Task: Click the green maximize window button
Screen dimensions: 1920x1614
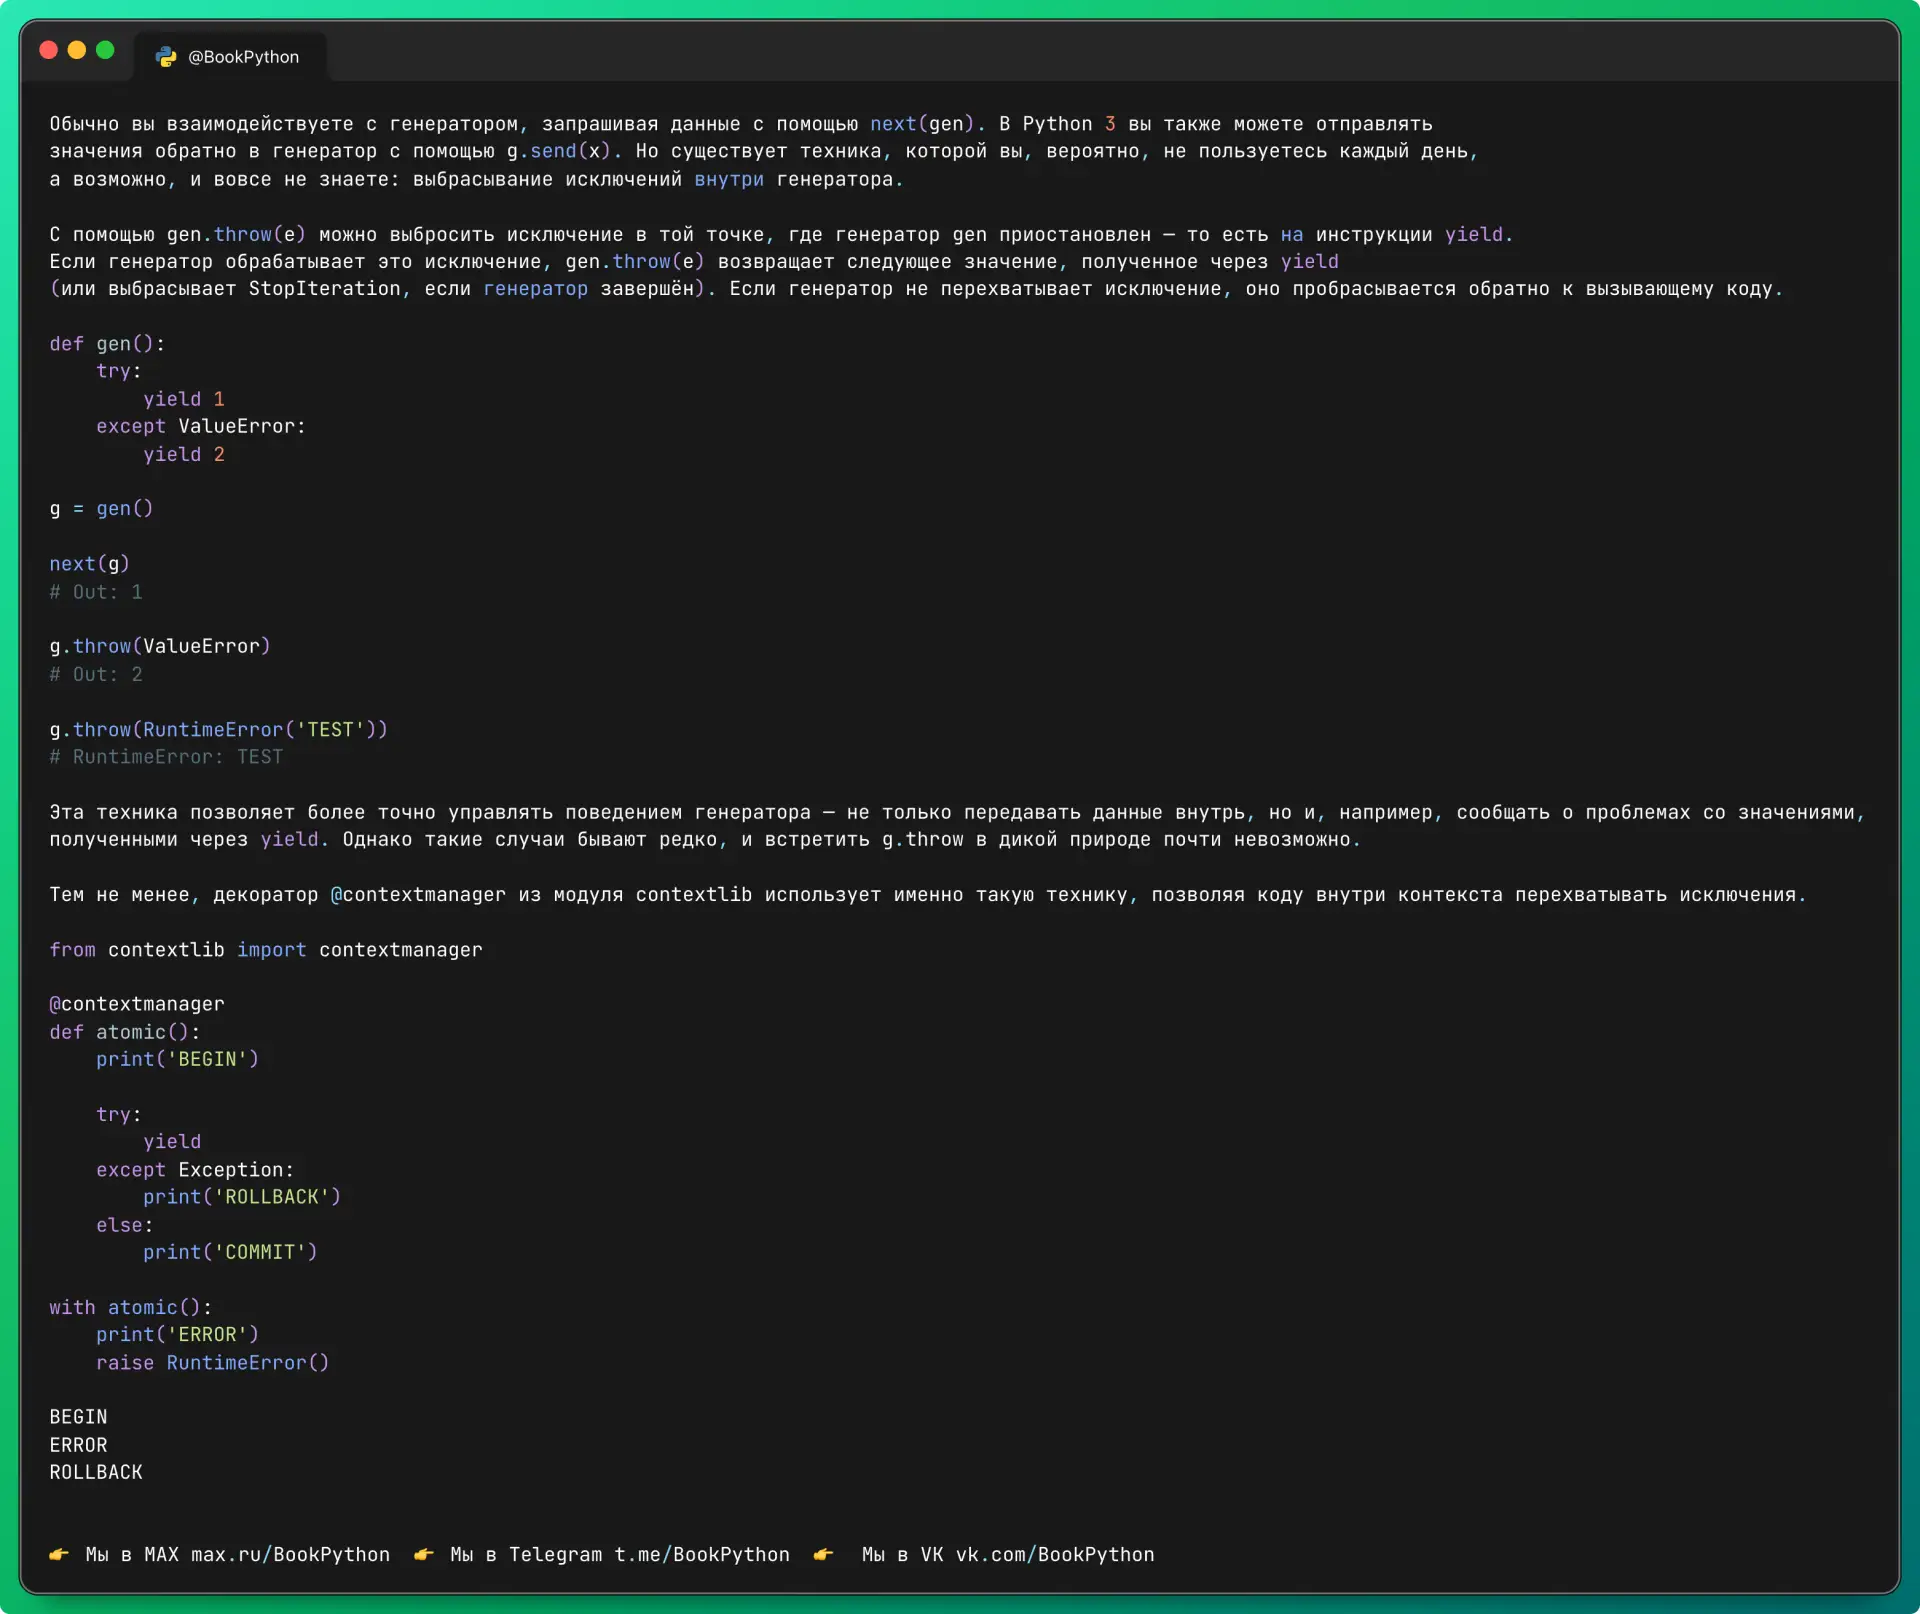Action: click(105, 50)
